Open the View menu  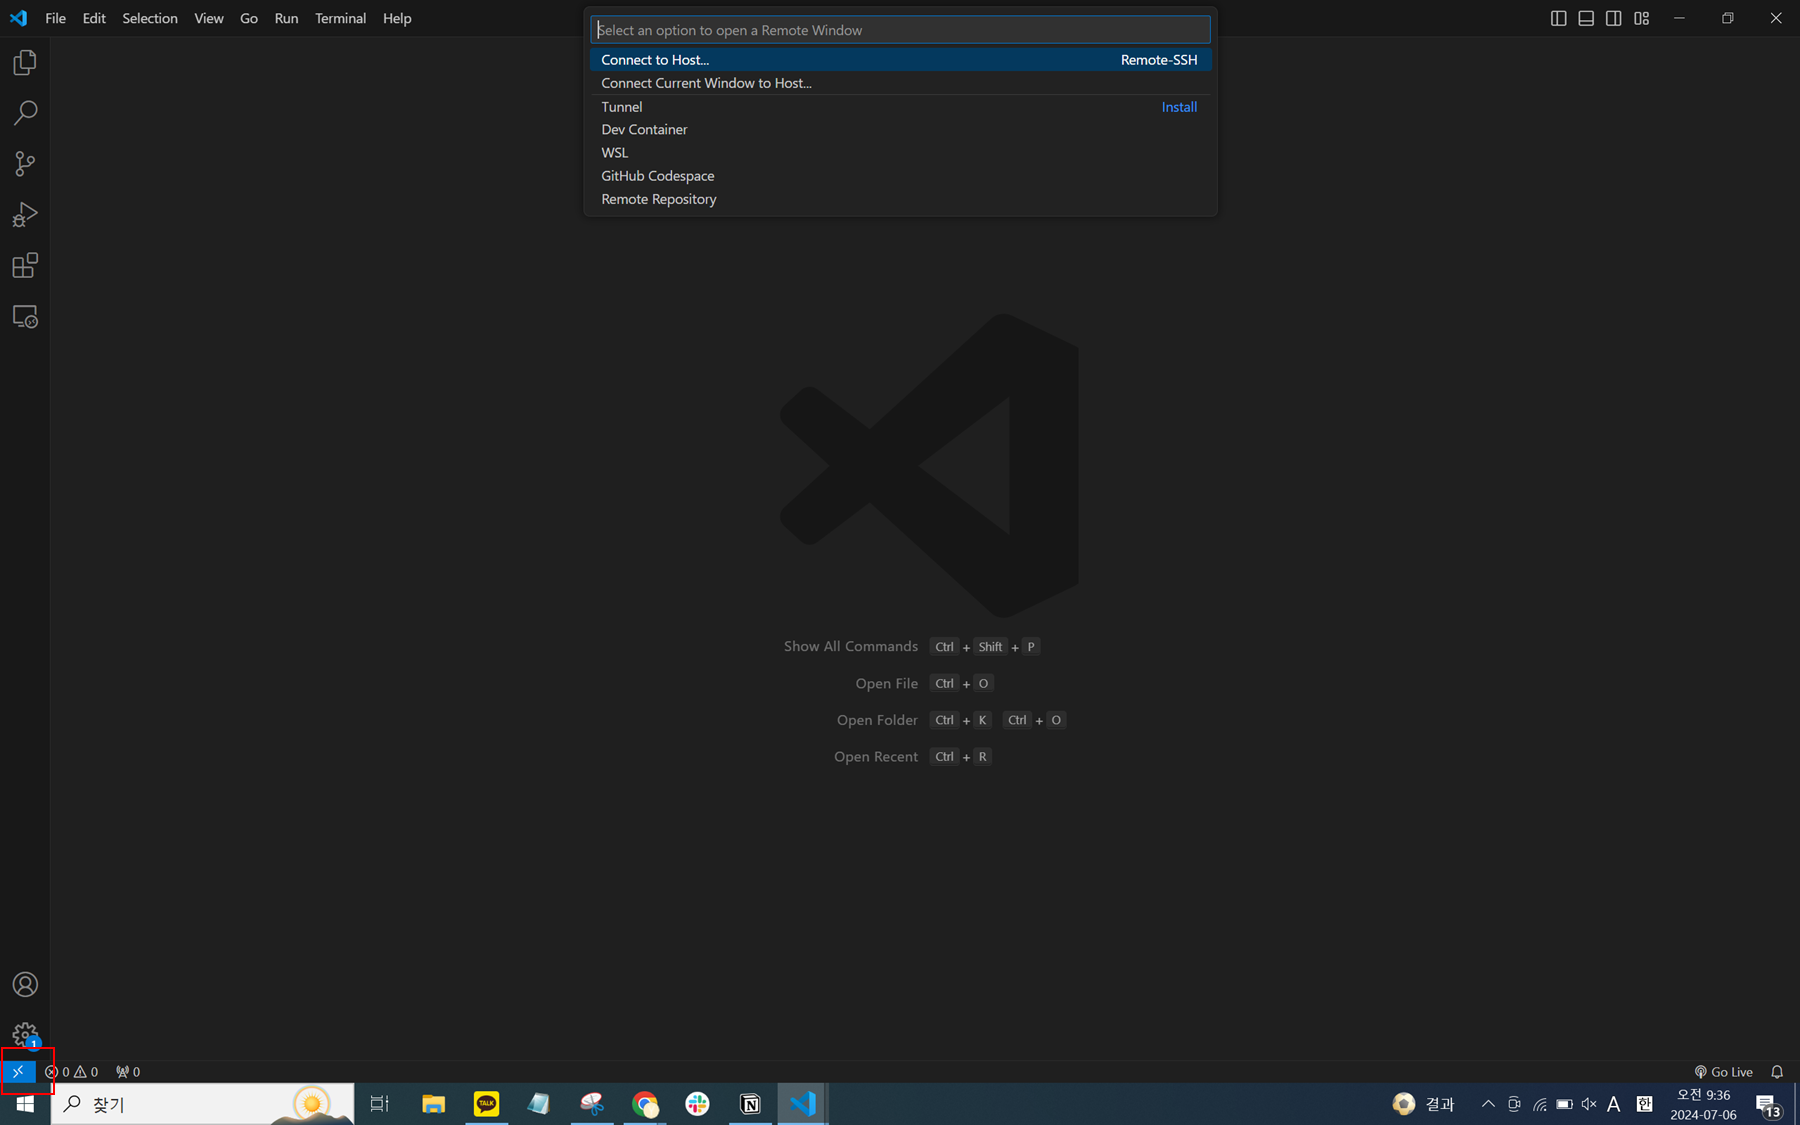[209, 18]
